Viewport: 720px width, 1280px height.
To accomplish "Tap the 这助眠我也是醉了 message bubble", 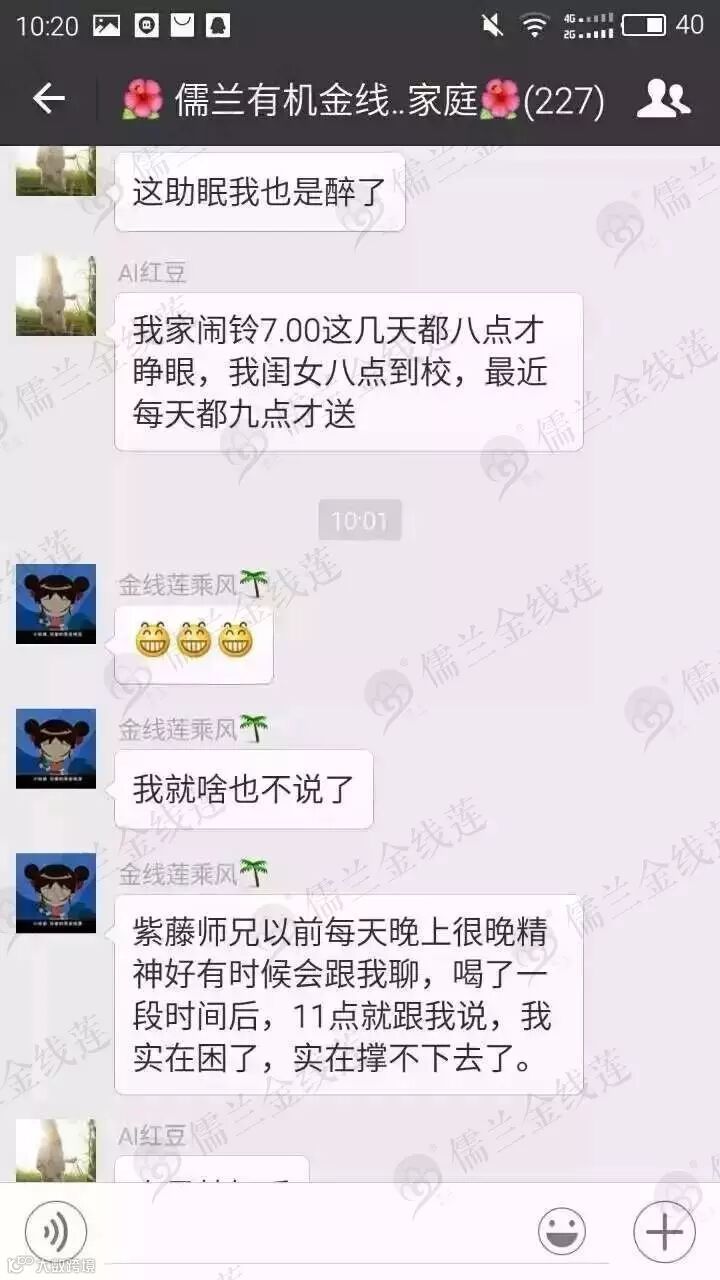I will coord(260,192).
